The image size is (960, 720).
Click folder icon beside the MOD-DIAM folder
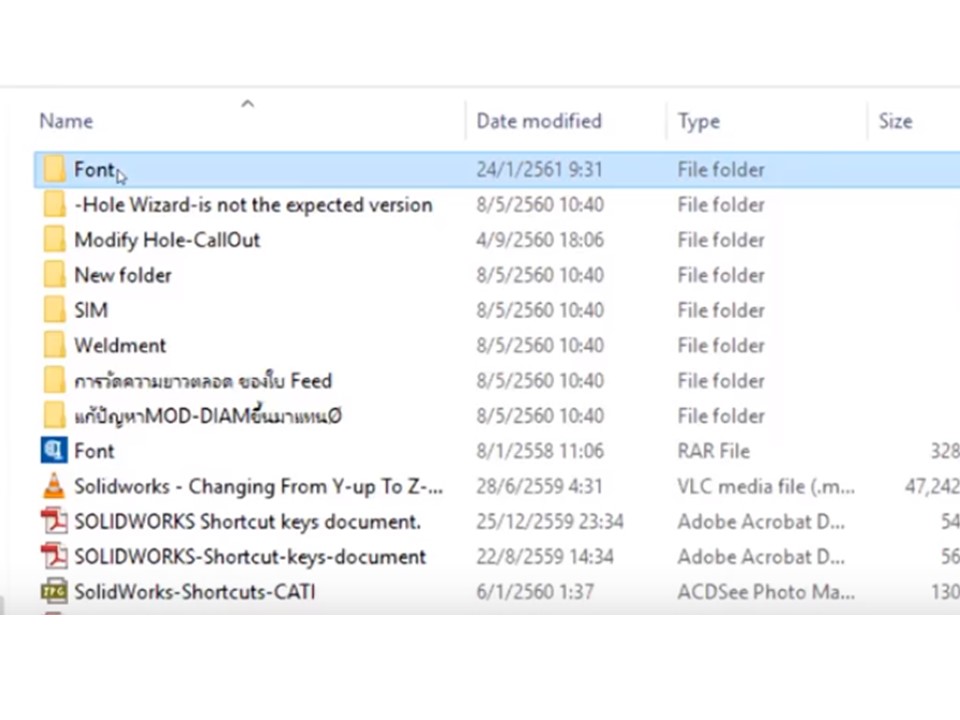[54, 416]
